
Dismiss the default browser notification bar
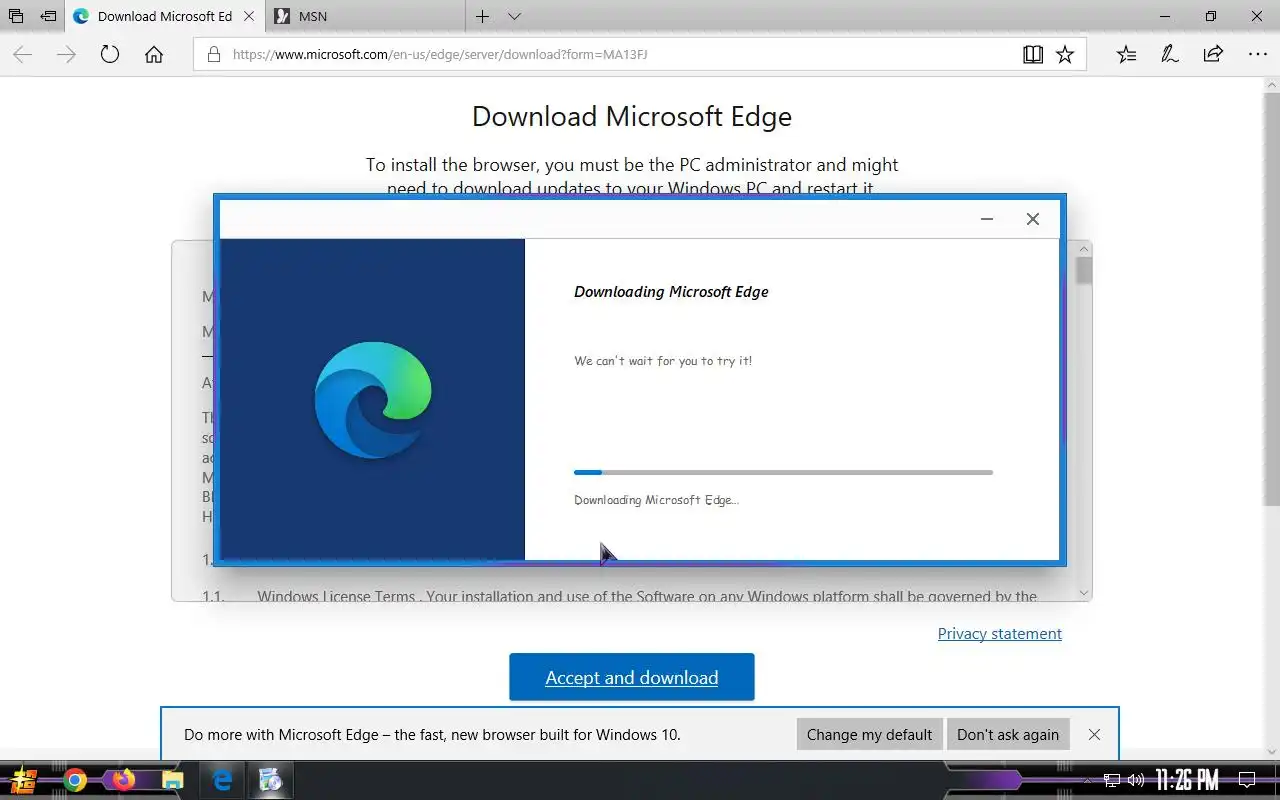1094,734
